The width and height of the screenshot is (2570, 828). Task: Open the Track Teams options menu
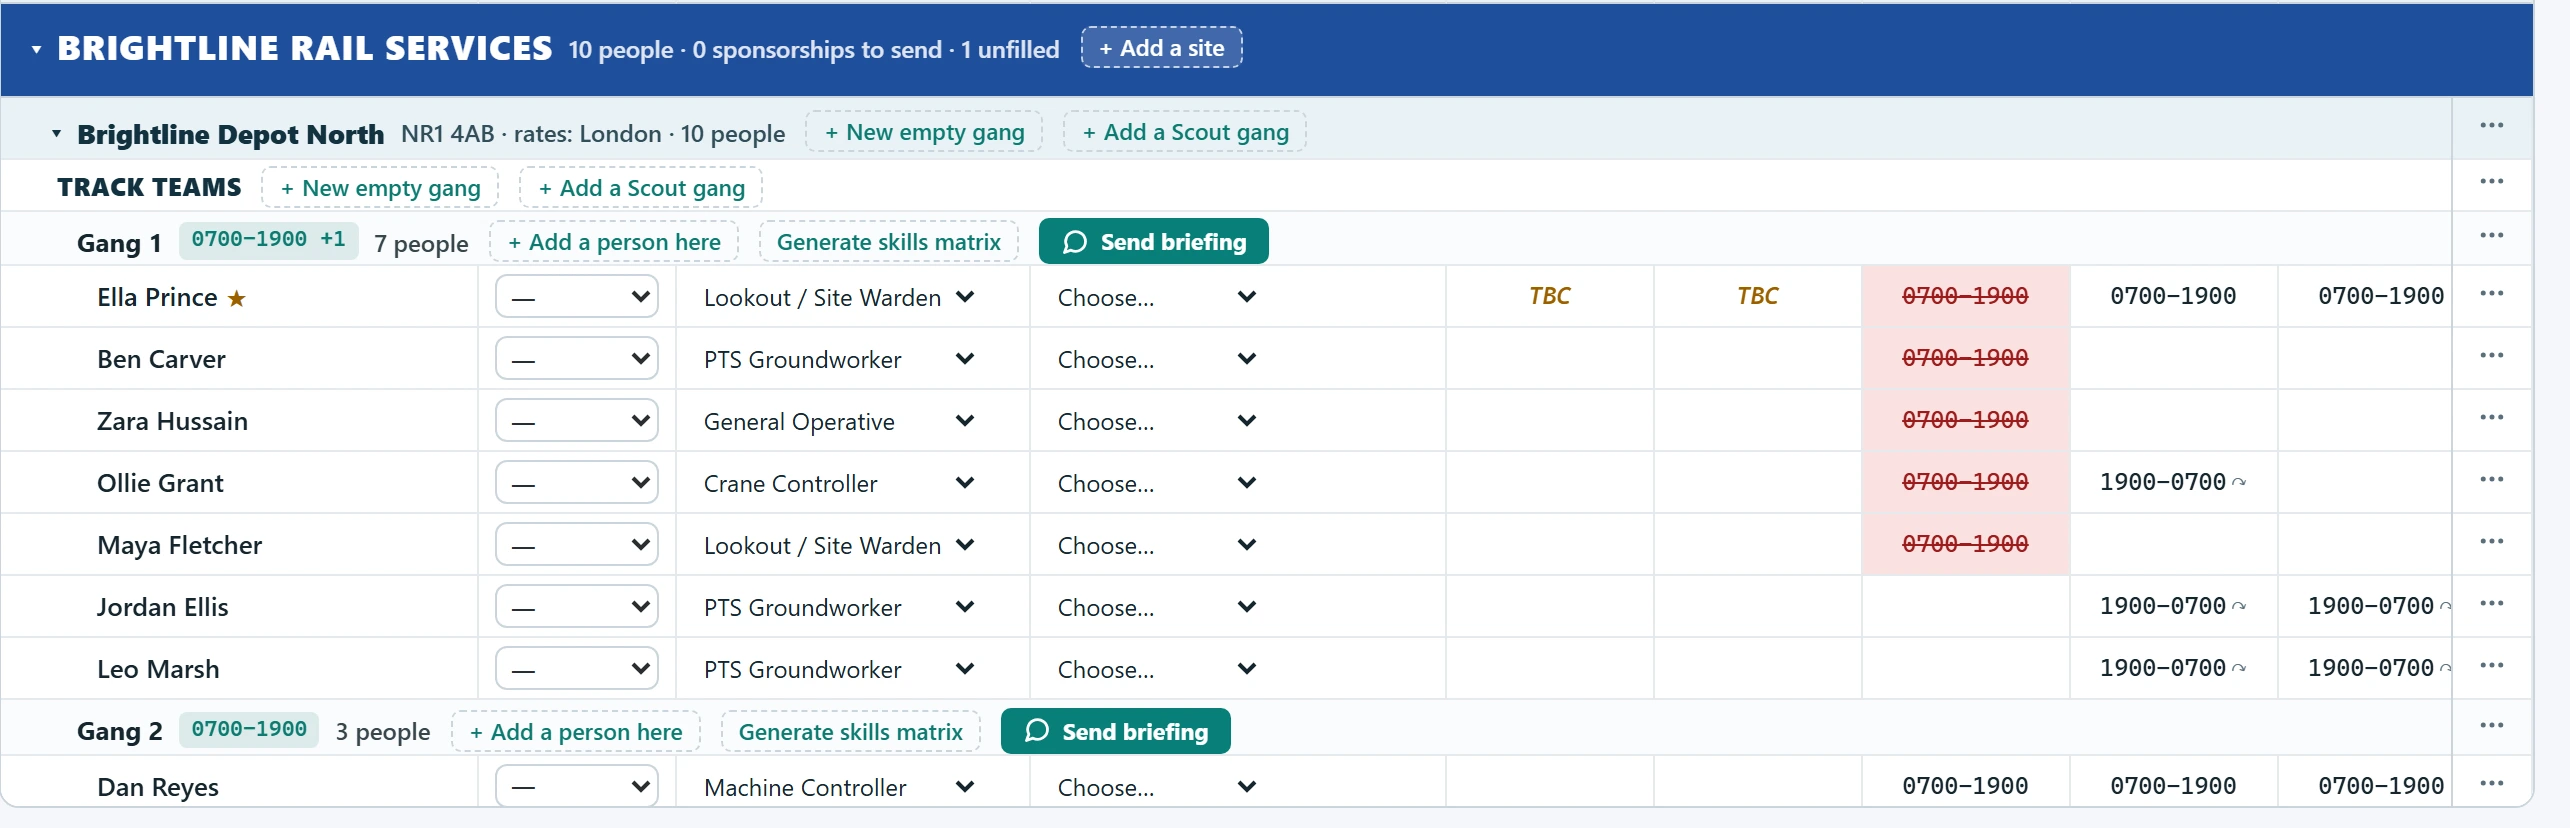(2491, 182)
